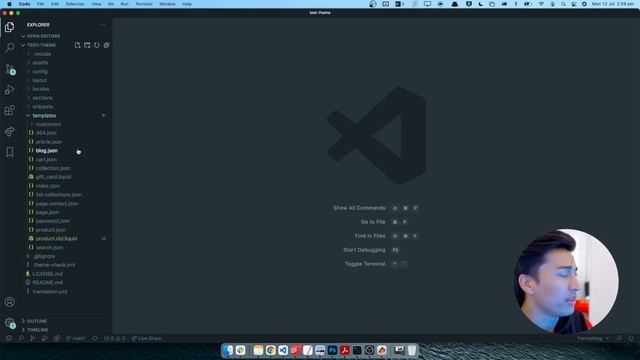This screenshot has width=640, height=360.
Task: Click errors and warnings count in status bar
Action: point(114,338)
